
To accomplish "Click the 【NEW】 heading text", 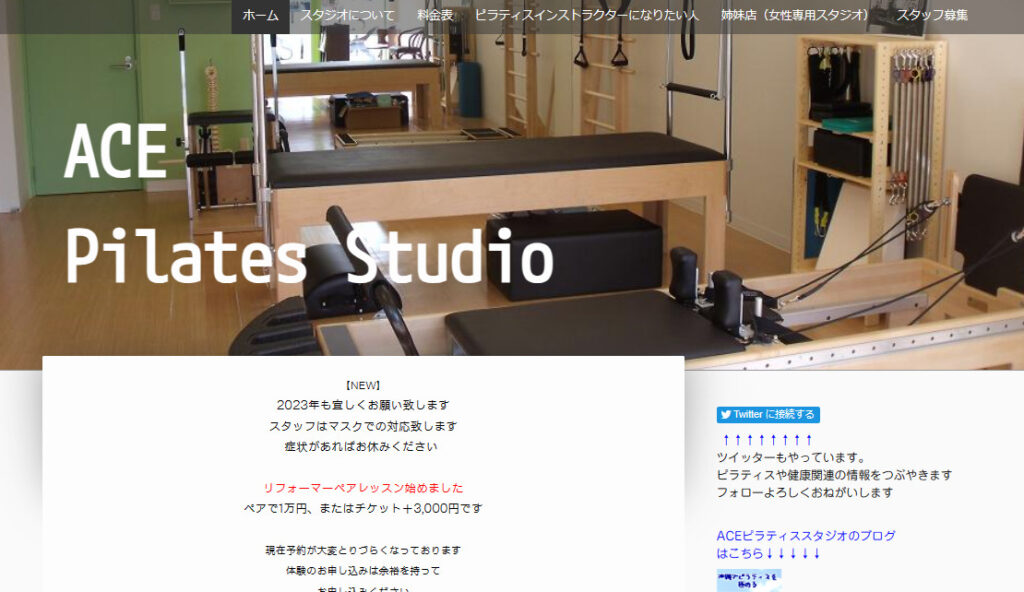I will click(x=363, y=386).
